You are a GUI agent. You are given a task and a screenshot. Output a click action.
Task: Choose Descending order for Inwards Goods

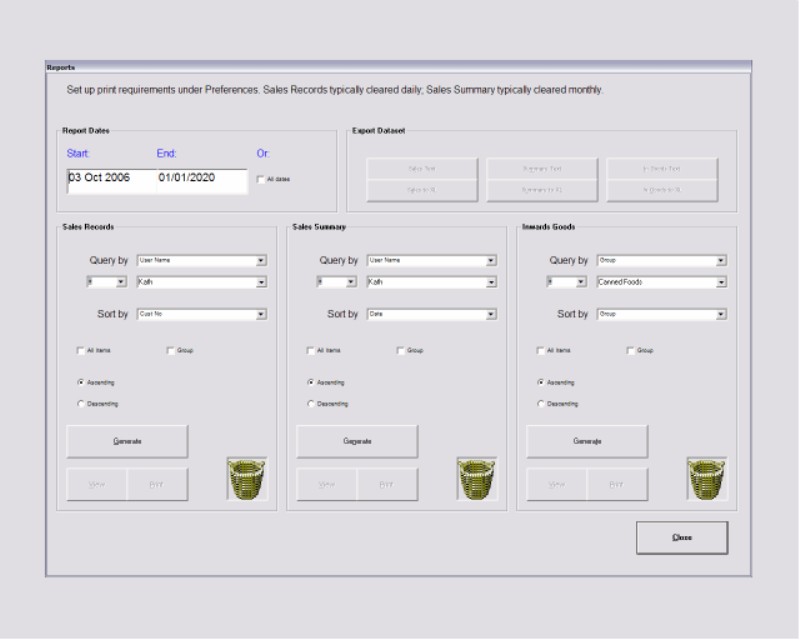(x=541, y=404)
